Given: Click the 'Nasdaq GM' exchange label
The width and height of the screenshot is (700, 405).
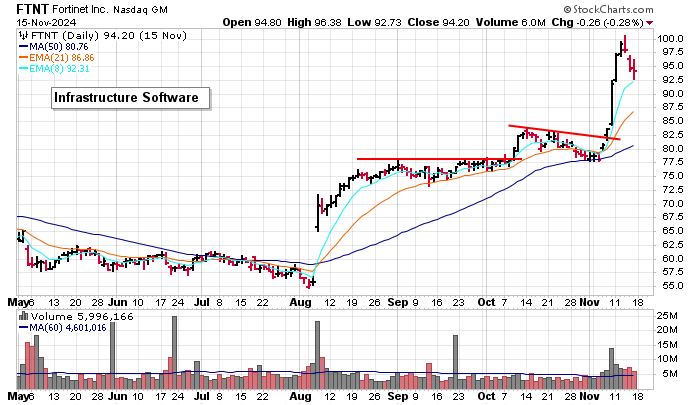Looking at the screenshot, I should pos(140,10).
